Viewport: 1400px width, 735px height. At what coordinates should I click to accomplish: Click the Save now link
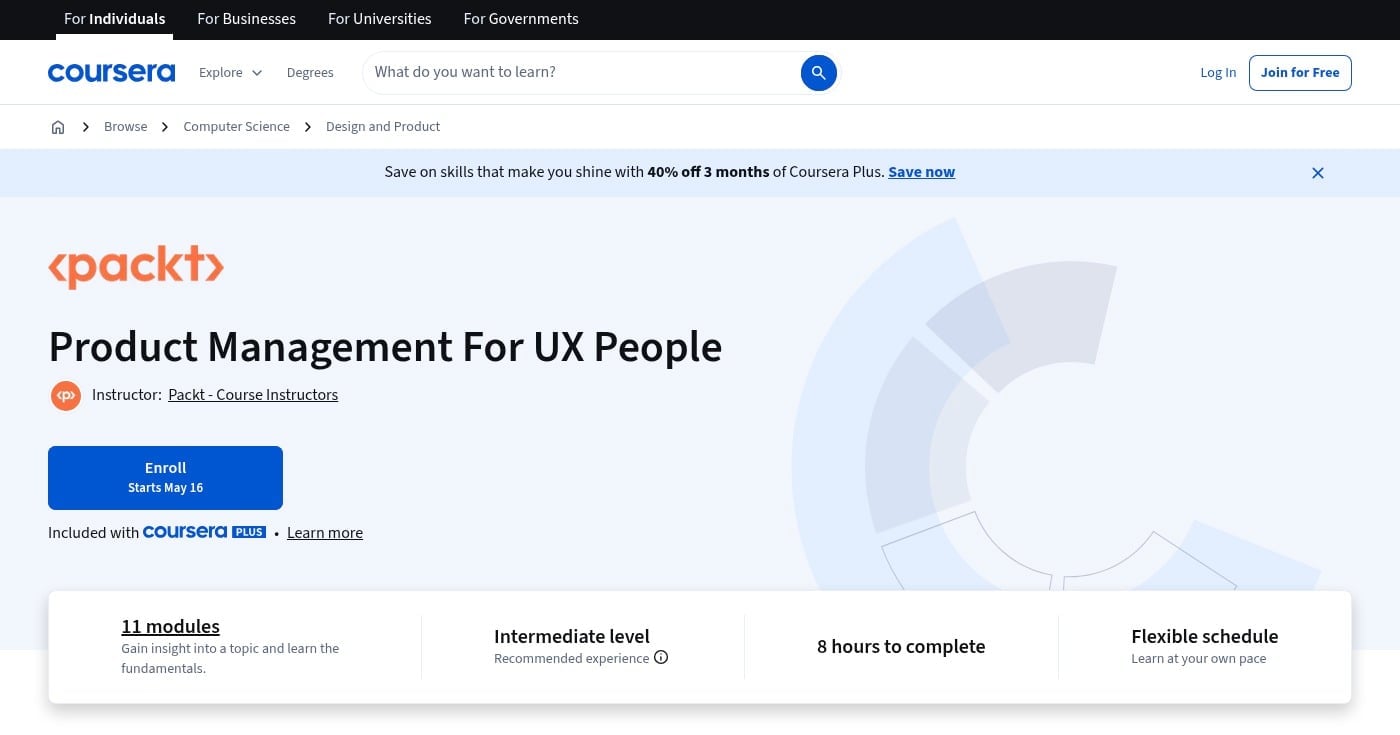922,172
